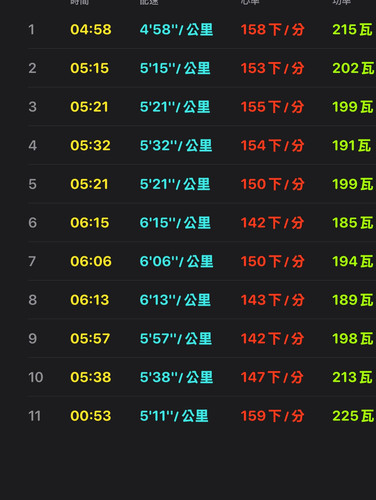376x500 pixels.
Task: Click pace 4'58''/公里
Action: (176, 30)
